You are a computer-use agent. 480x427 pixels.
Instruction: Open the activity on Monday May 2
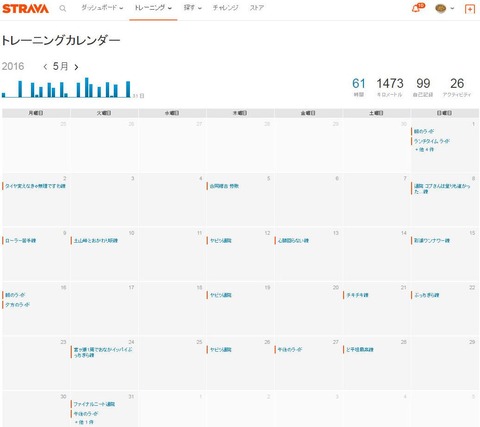tap(35, 186)
